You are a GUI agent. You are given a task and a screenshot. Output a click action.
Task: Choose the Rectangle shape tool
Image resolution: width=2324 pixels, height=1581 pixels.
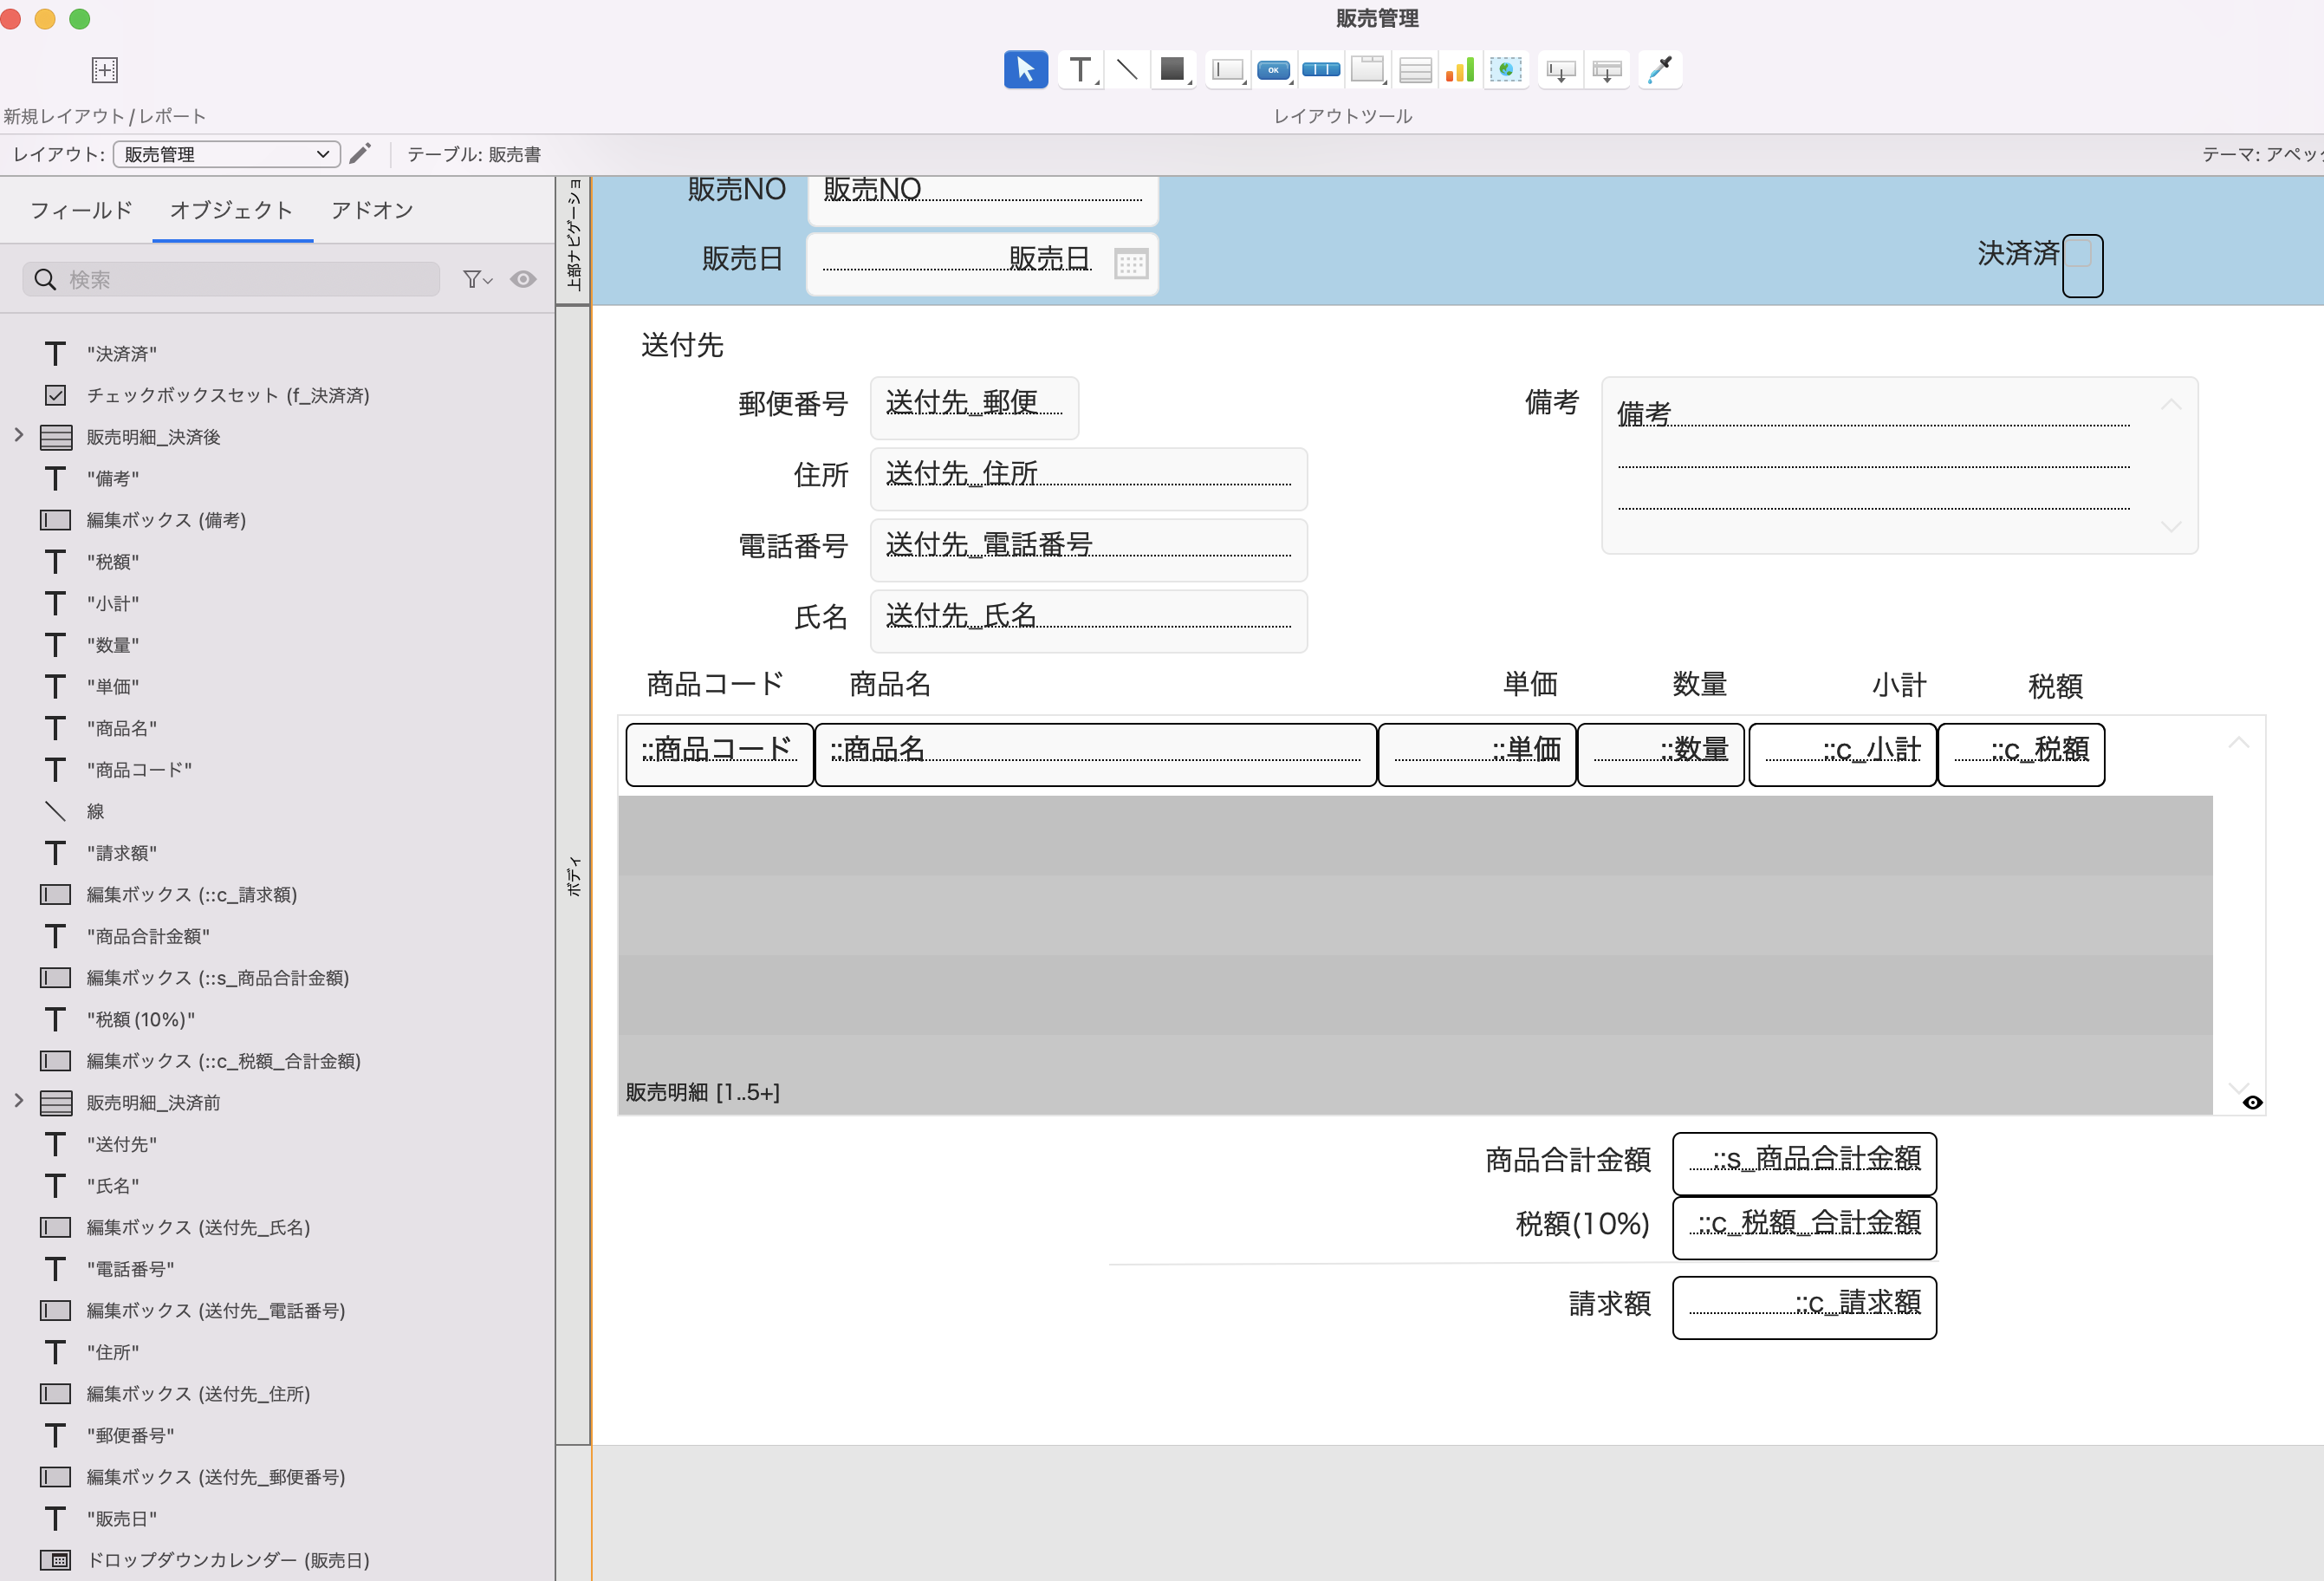point(1173,69)
